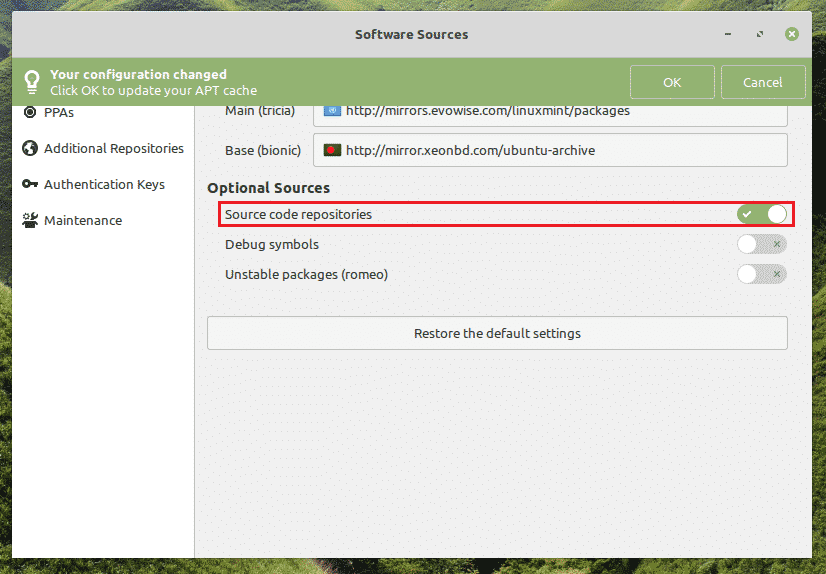826x574 pixels.
Task: Click the Maintenance tools icon
Action: pos(30,220)
